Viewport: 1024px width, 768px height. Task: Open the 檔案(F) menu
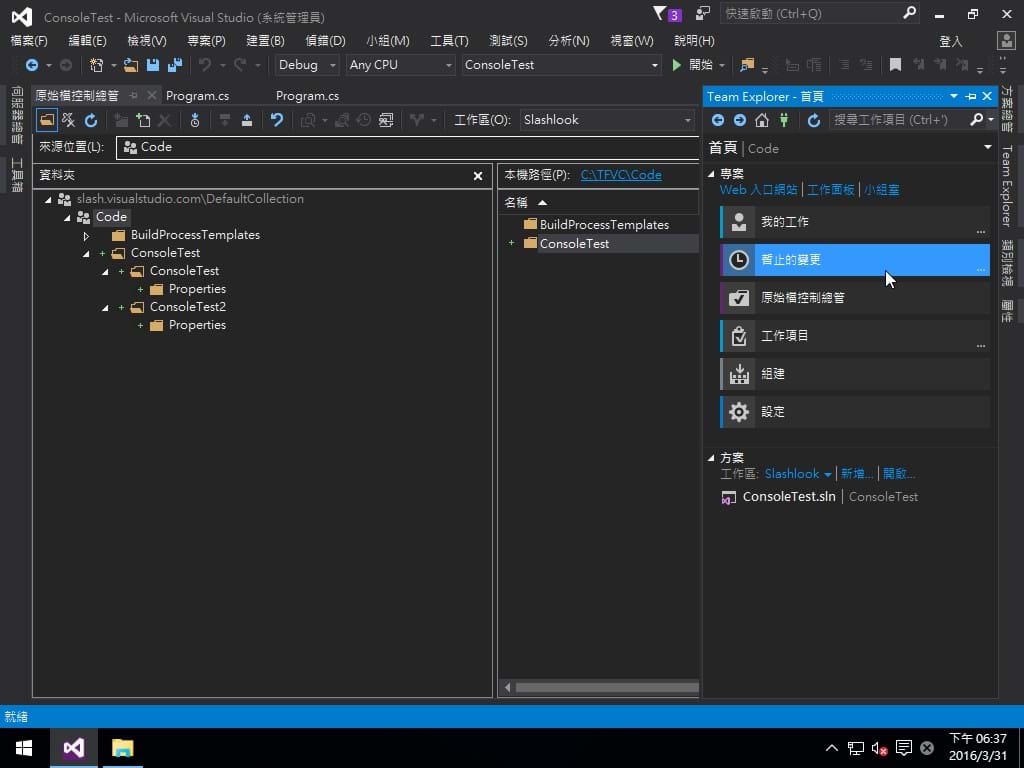click(x=29, y=40)
